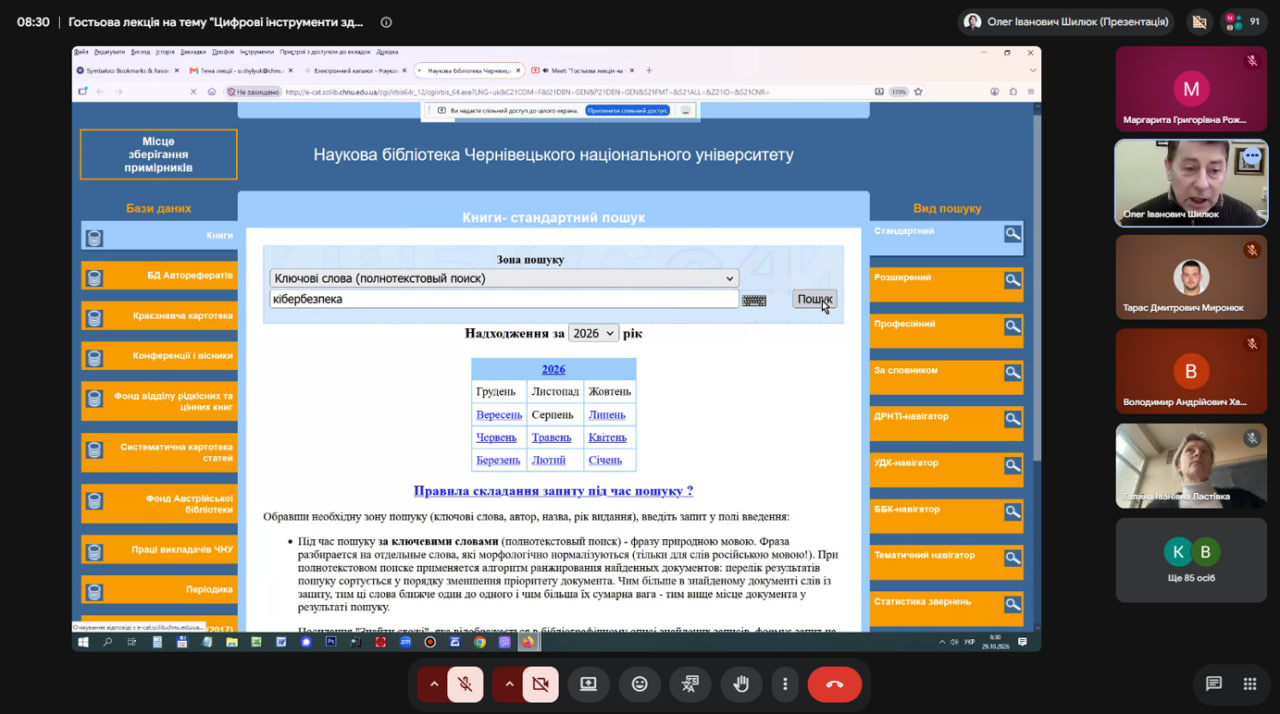Open the on-screen keyboard icon beside search field
Image resolution: width=1280 pixels, height=714 pixels.
coord(754,300)
